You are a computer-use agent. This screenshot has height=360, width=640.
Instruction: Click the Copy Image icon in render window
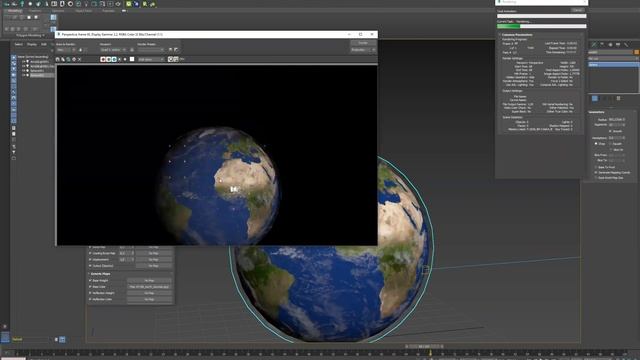click(63, 59)
